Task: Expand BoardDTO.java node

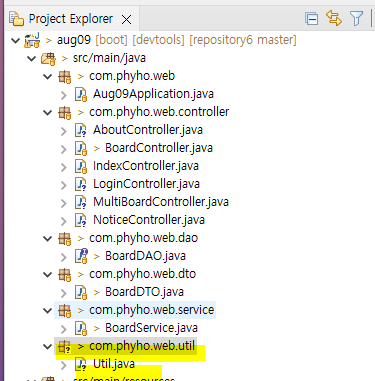Action: pos(64,293)
